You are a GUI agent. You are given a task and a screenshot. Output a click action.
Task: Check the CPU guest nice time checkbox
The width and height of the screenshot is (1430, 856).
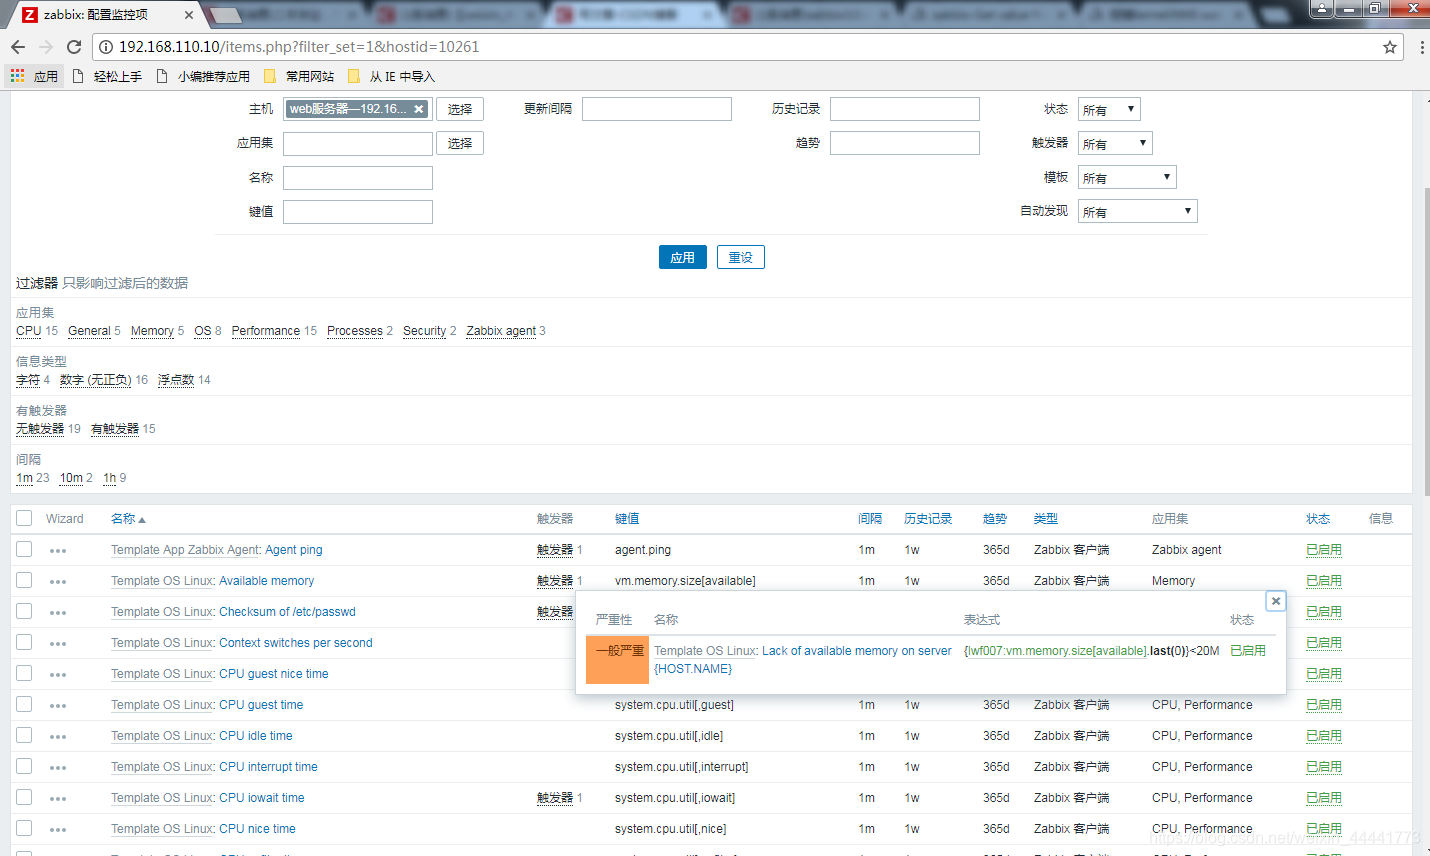coord(24,673)
